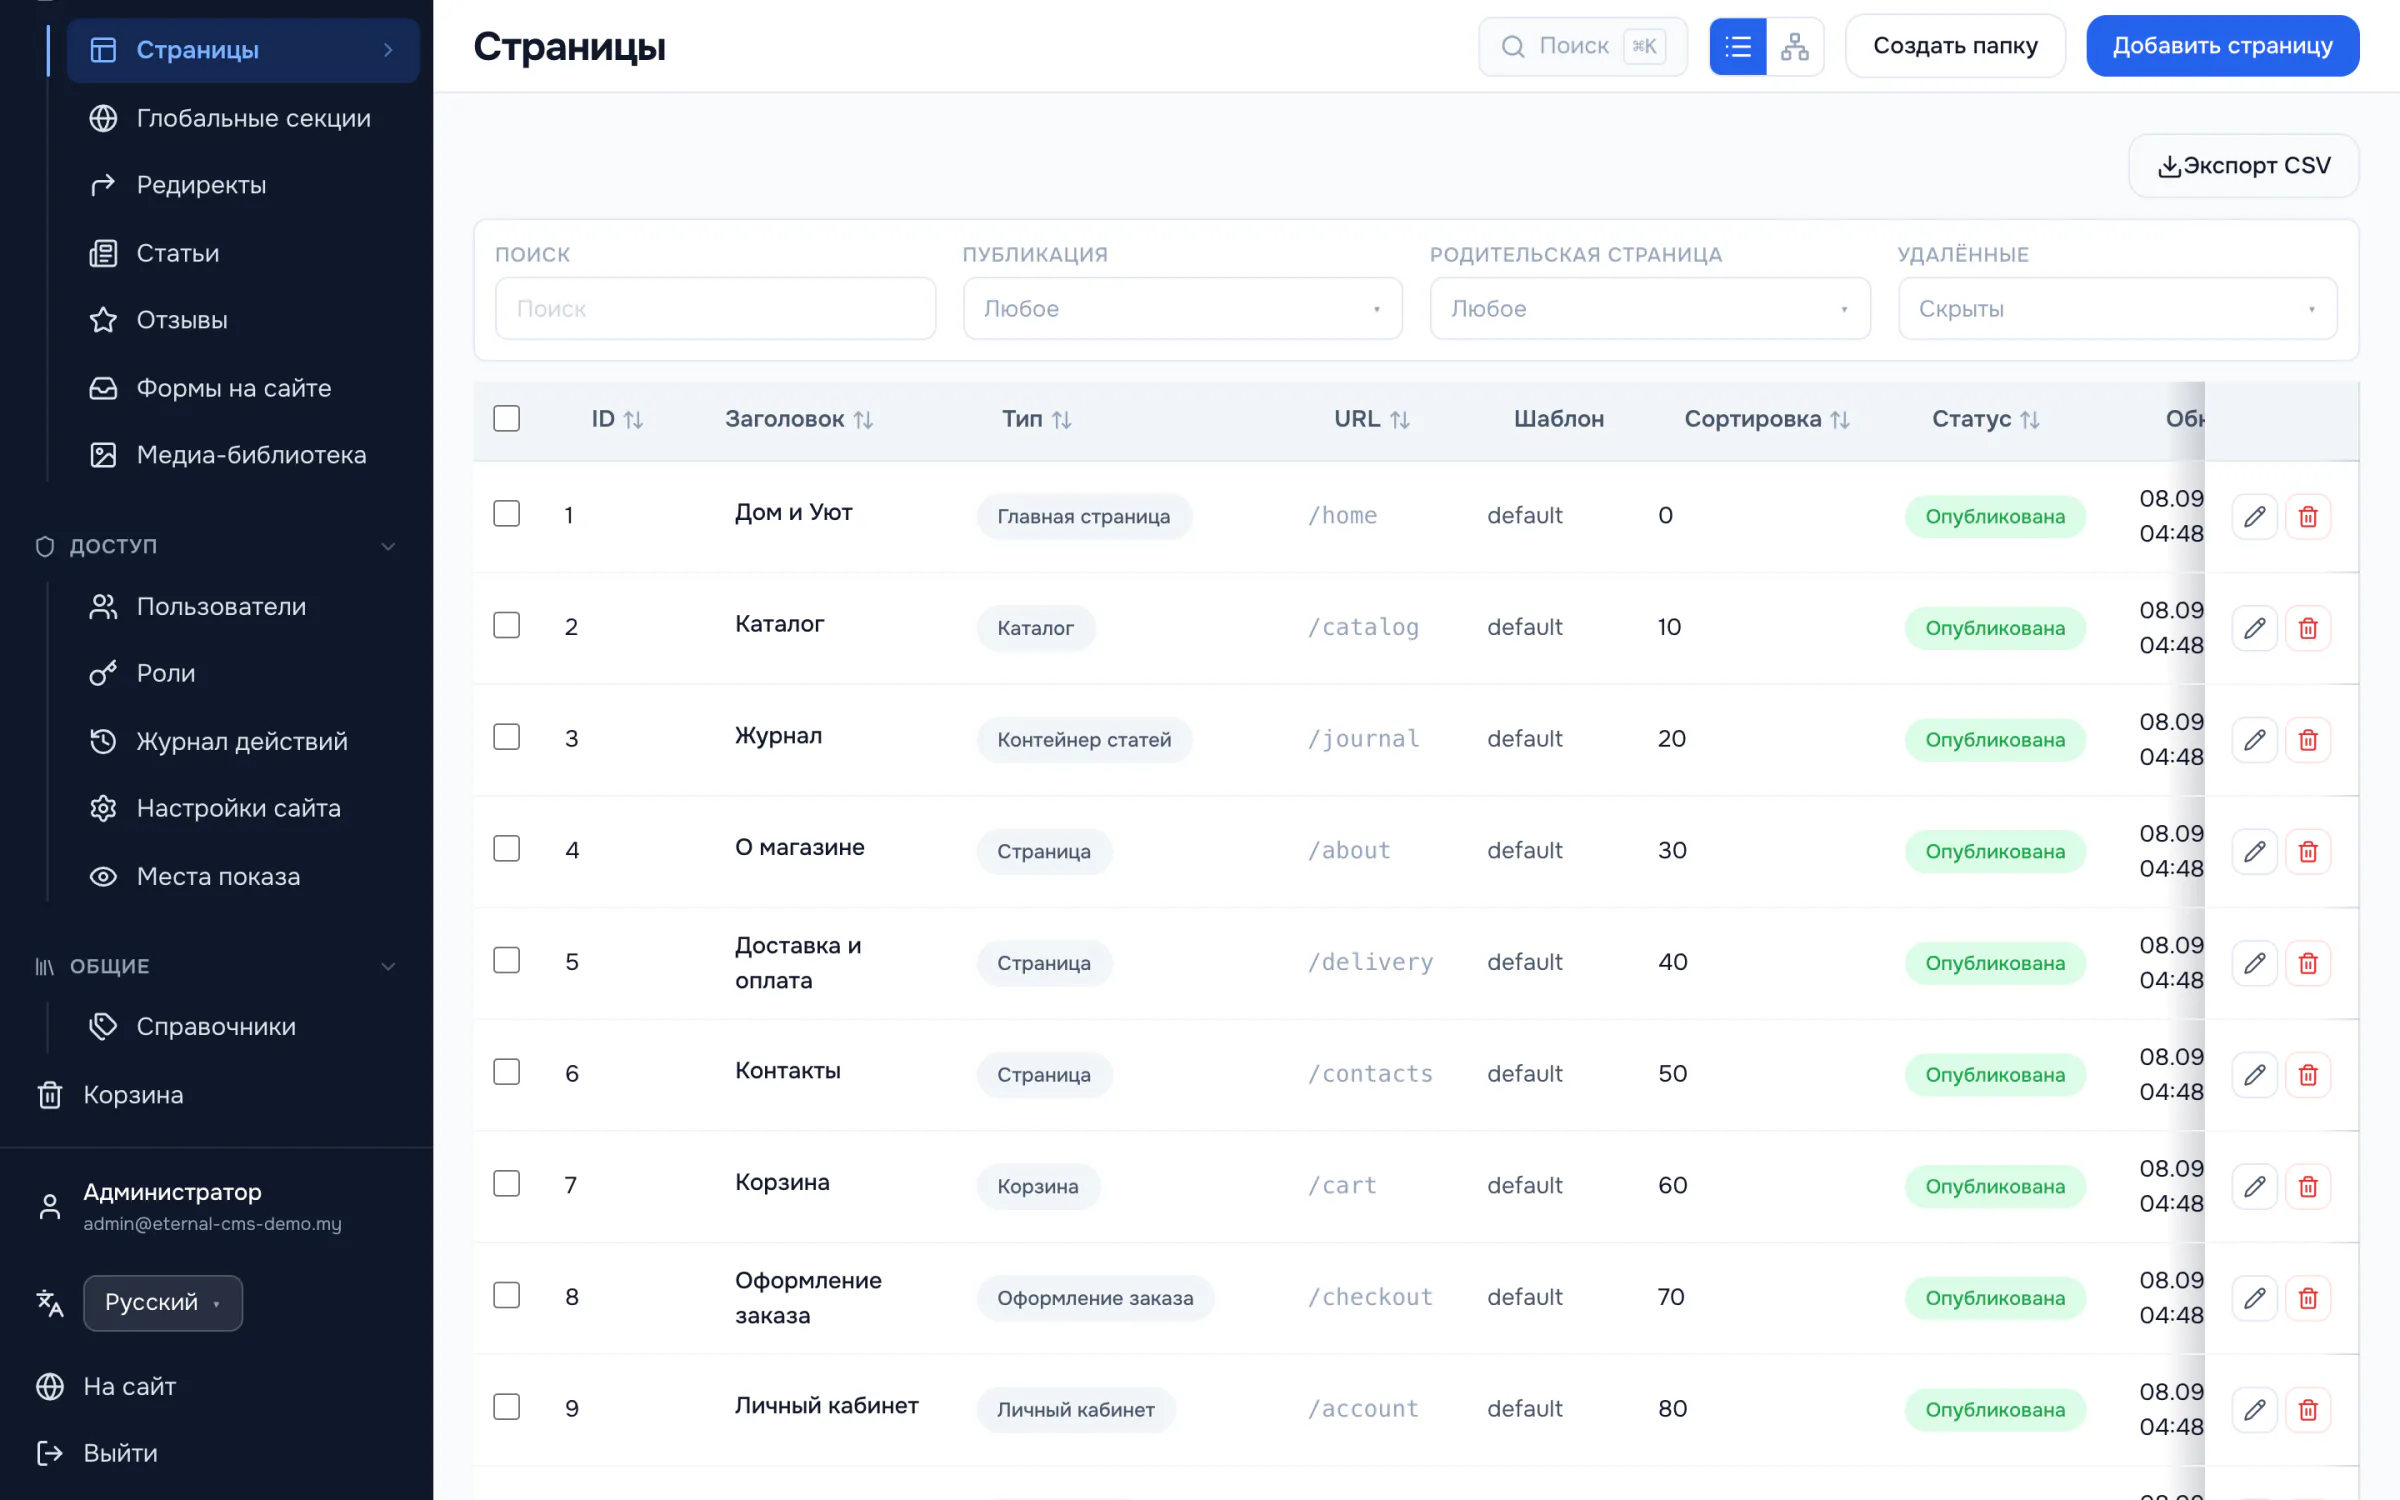This screenshot has width=2400, height=1500.
Task: Open the Удалённые filter dropdown
Action: click(2117, 309)
